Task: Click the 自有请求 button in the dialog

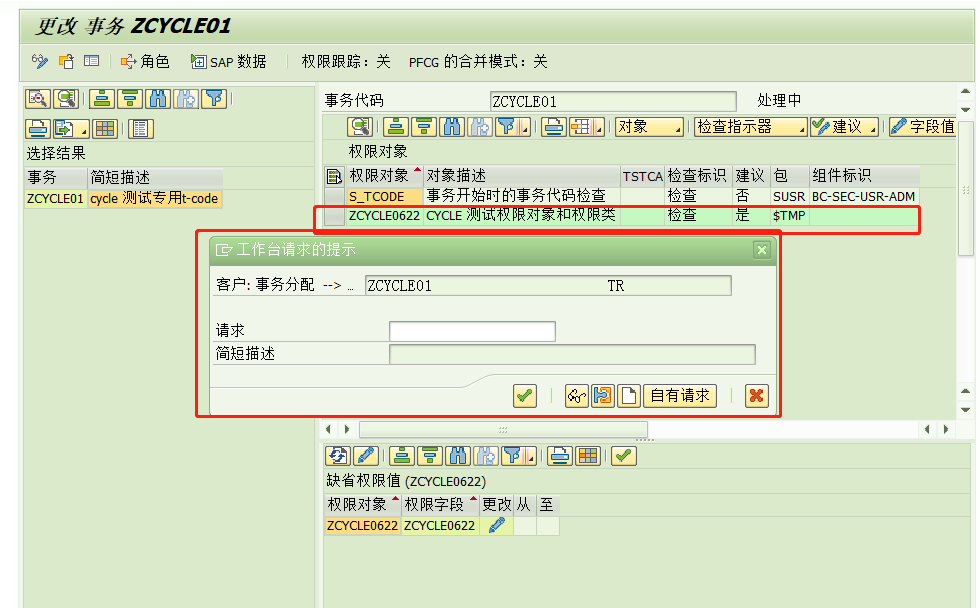Action: 681,396
